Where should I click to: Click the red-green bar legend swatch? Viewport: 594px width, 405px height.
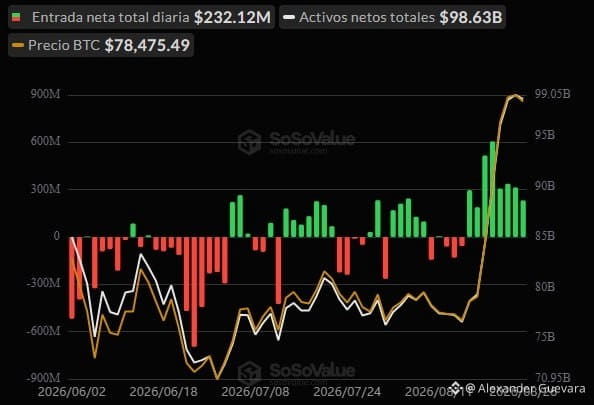click(16, 17)
